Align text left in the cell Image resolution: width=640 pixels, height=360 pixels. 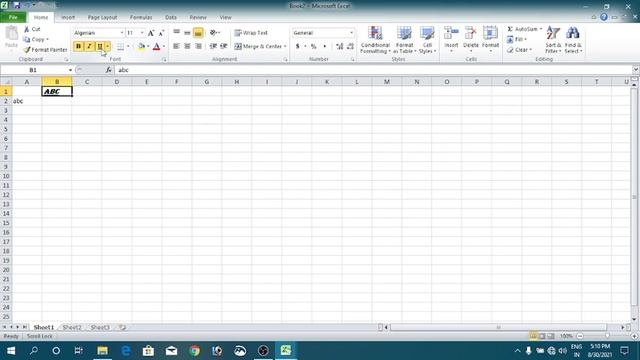[176, 47]
